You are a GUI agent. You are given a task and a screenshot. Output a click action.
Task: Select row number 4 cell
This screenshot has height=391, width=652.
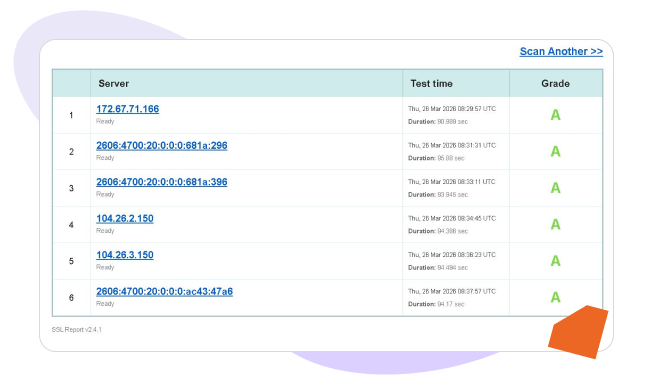[72, 225]
